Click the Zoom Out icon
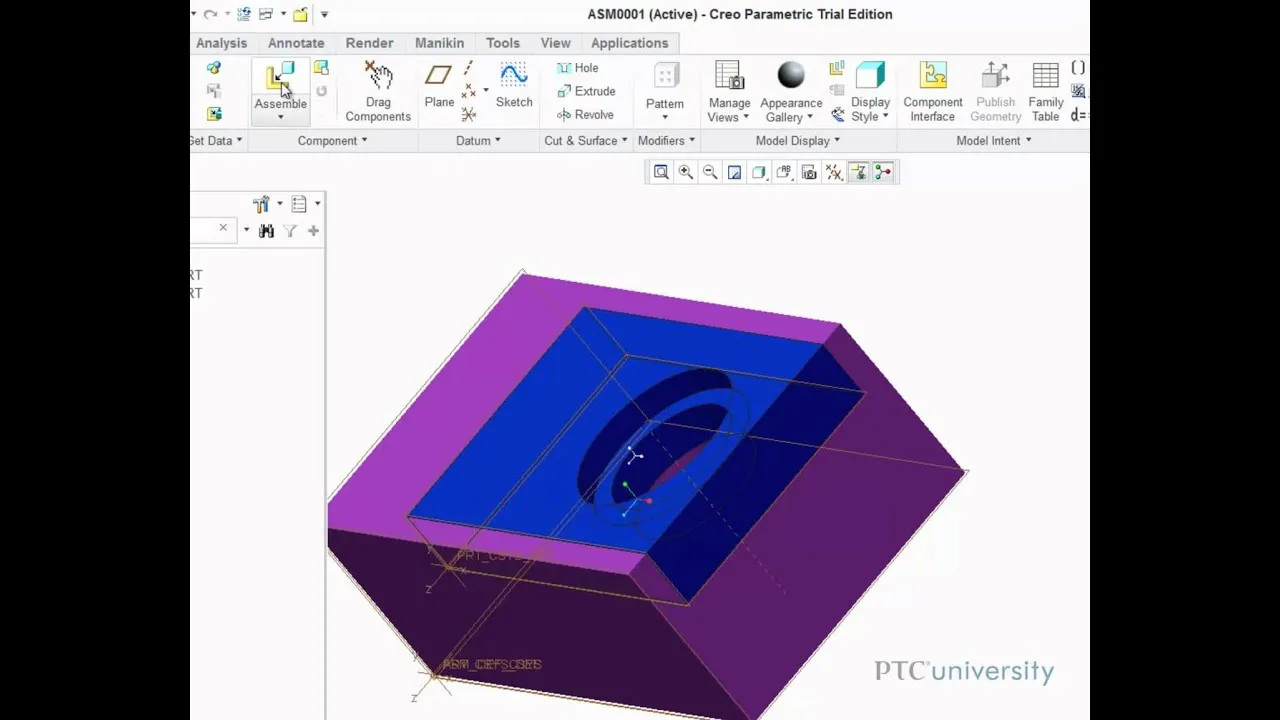Screen dimensions: 1280x720 710,172
